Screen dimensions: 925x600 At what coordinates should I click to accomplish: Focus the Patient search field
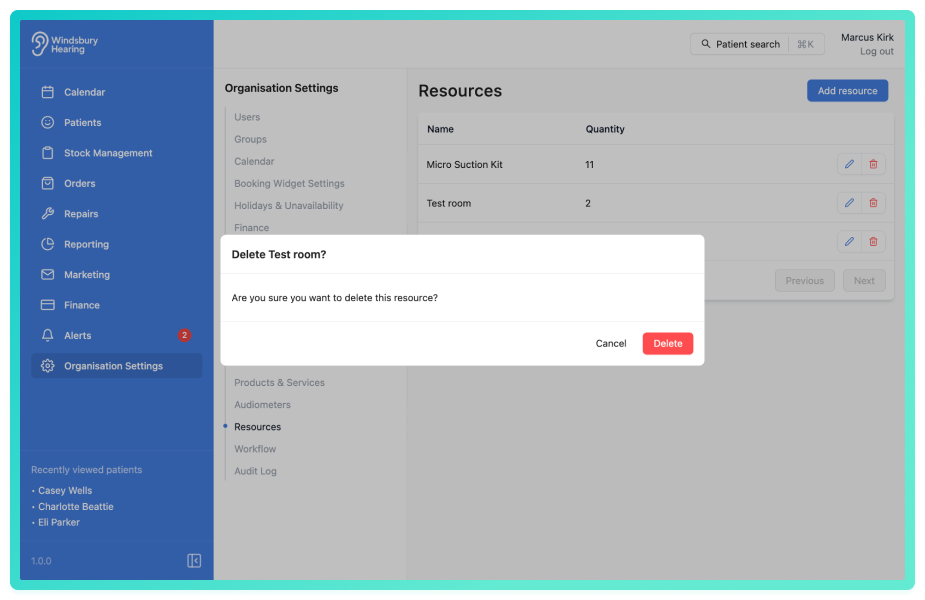[x=757, y=44]
